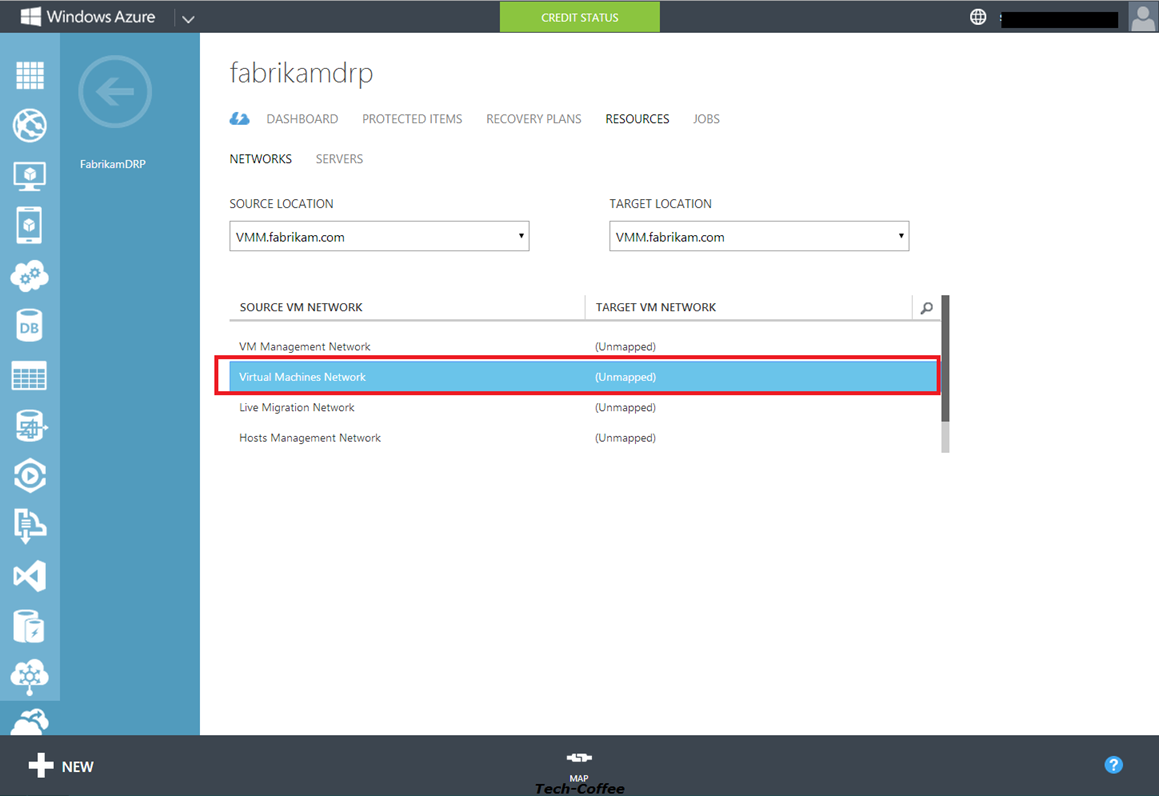Select the Networks sub-tab
This screenshot has width=1159, height=796.
point(260,159)
